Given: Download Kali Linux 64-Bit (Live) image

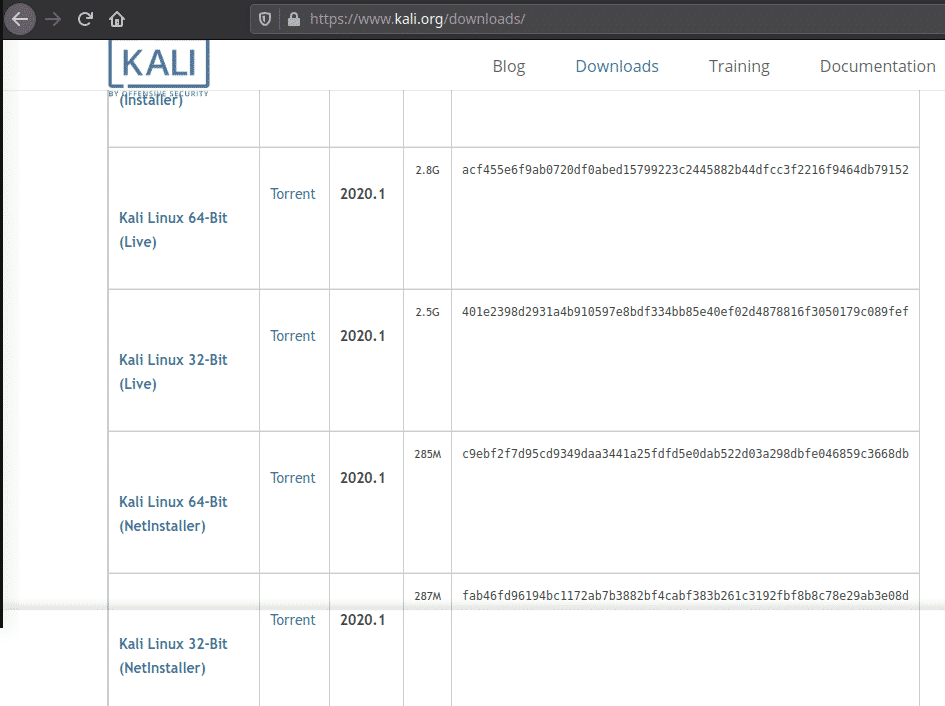Looking at the screenshot, I should pyautogui.click(x=173, y=230).
